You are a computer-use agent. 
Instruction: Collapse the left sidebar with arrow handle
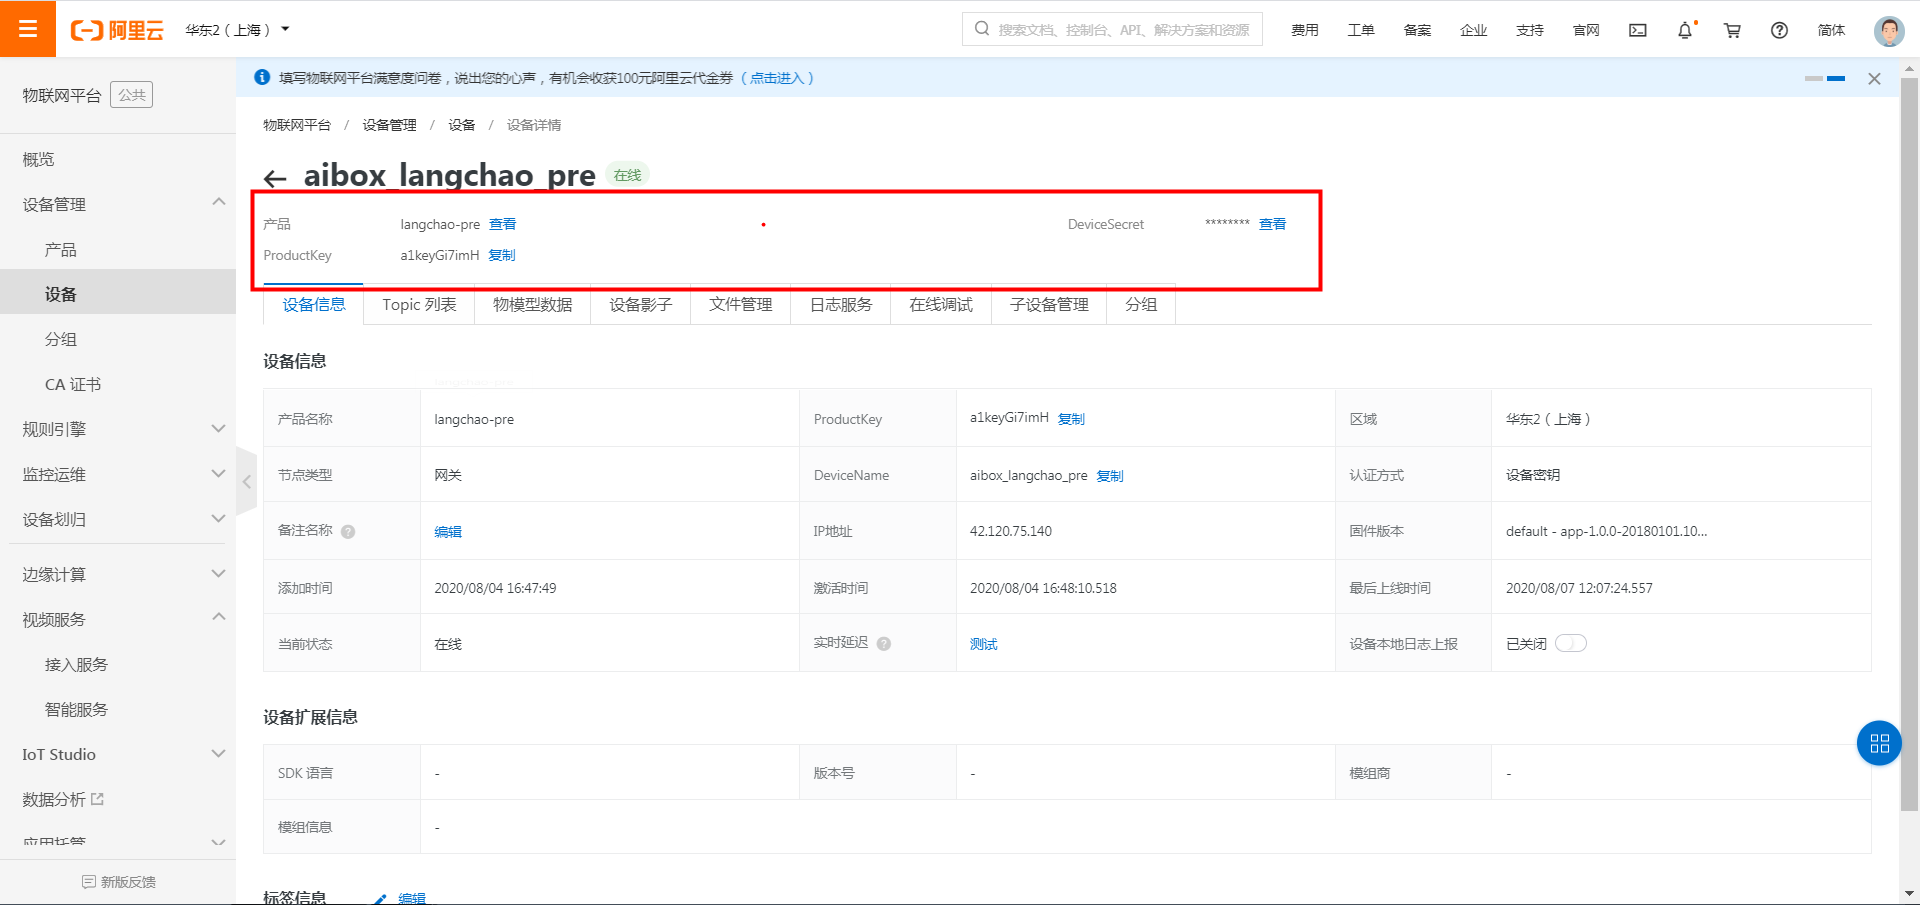[x=246, y=481]
